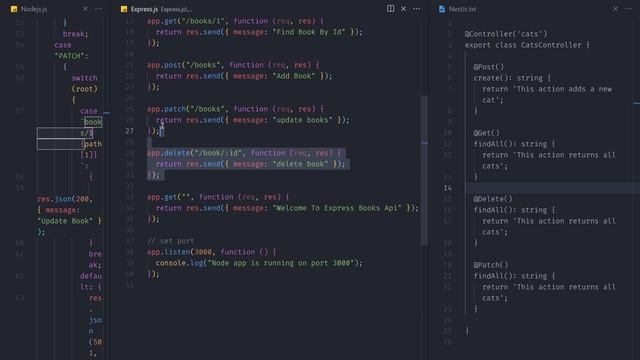Click res.json(200, in Nodejs.js
Viewport: 640px width, 360px height.
(65, 199)
